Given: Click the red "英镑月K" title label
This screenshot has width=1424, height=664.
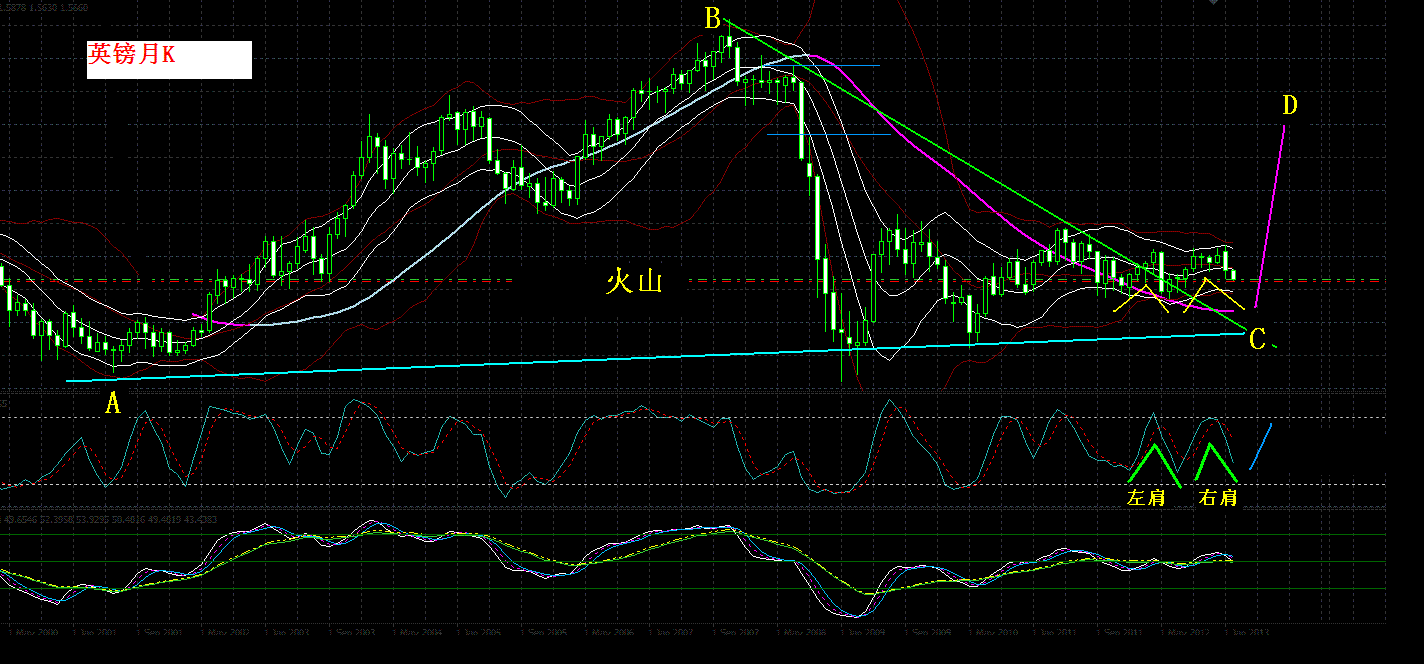Looking at the screenshot, I should click(x=132, y=54).
